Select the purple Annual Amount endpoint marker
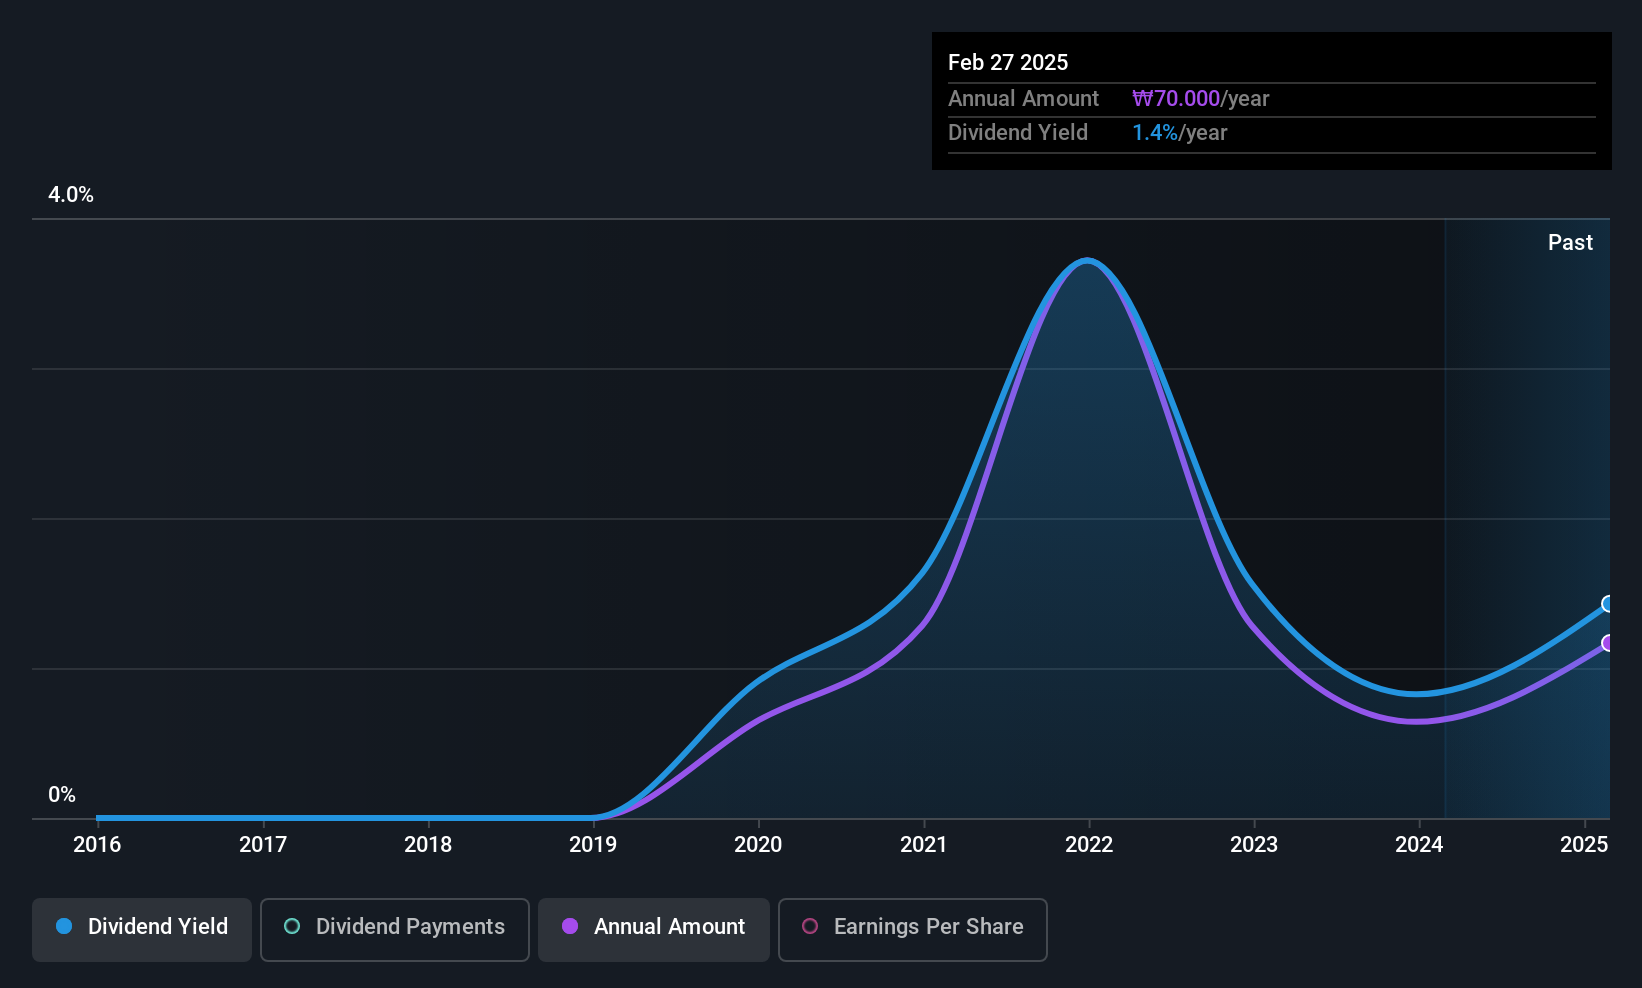Image resolution: width=1642 pixels, height=988 pixels. [x=1608, y=643]
